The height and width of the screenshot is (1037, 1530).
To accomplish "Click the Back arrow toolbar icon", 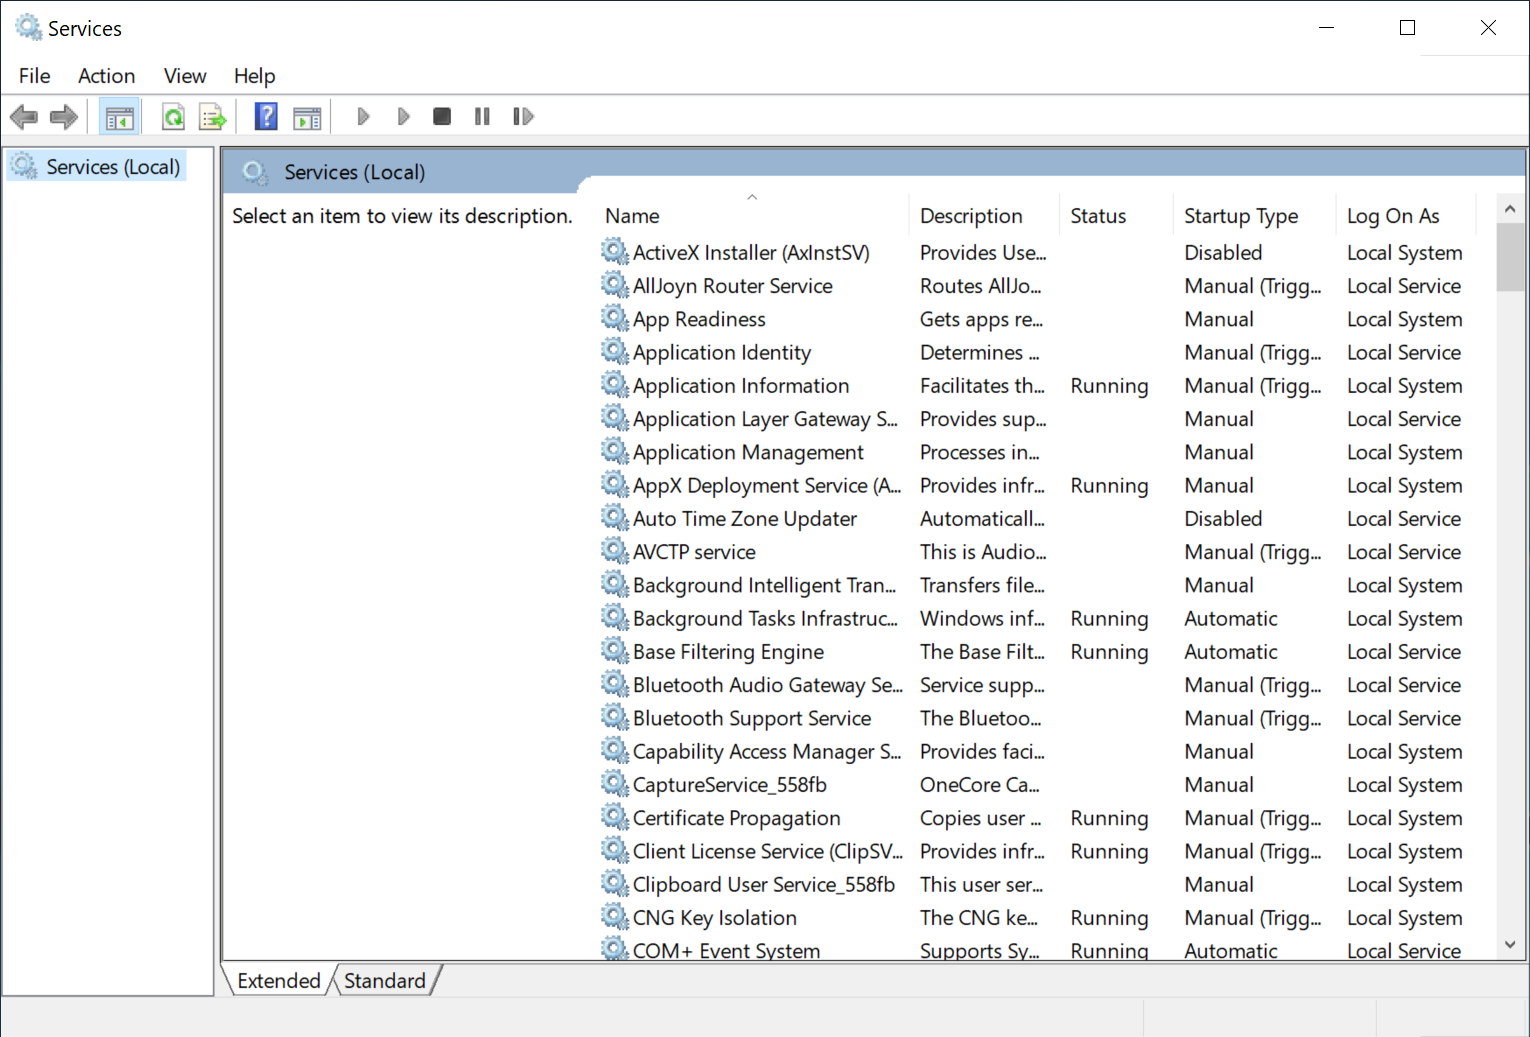I will tap(24, 117).
